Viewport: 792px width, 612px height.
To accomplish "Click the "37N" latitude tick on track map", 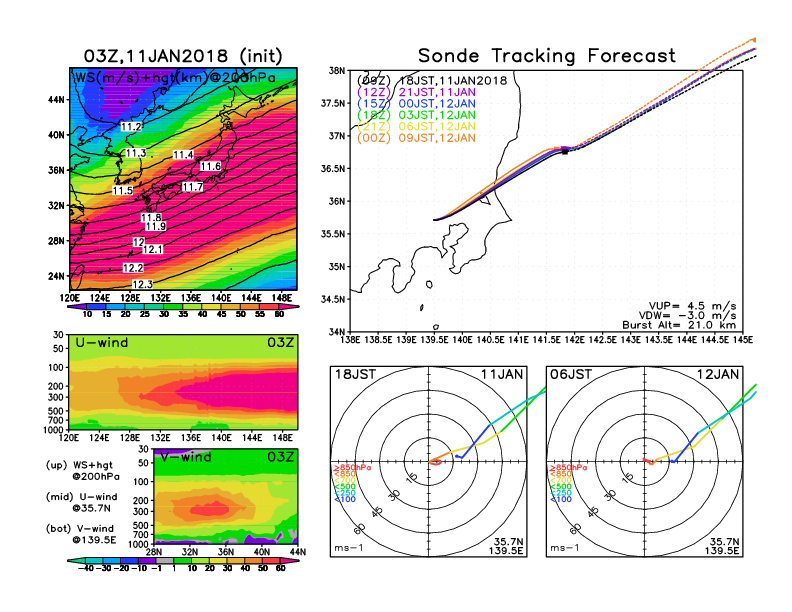I will [x=337, y=136].
